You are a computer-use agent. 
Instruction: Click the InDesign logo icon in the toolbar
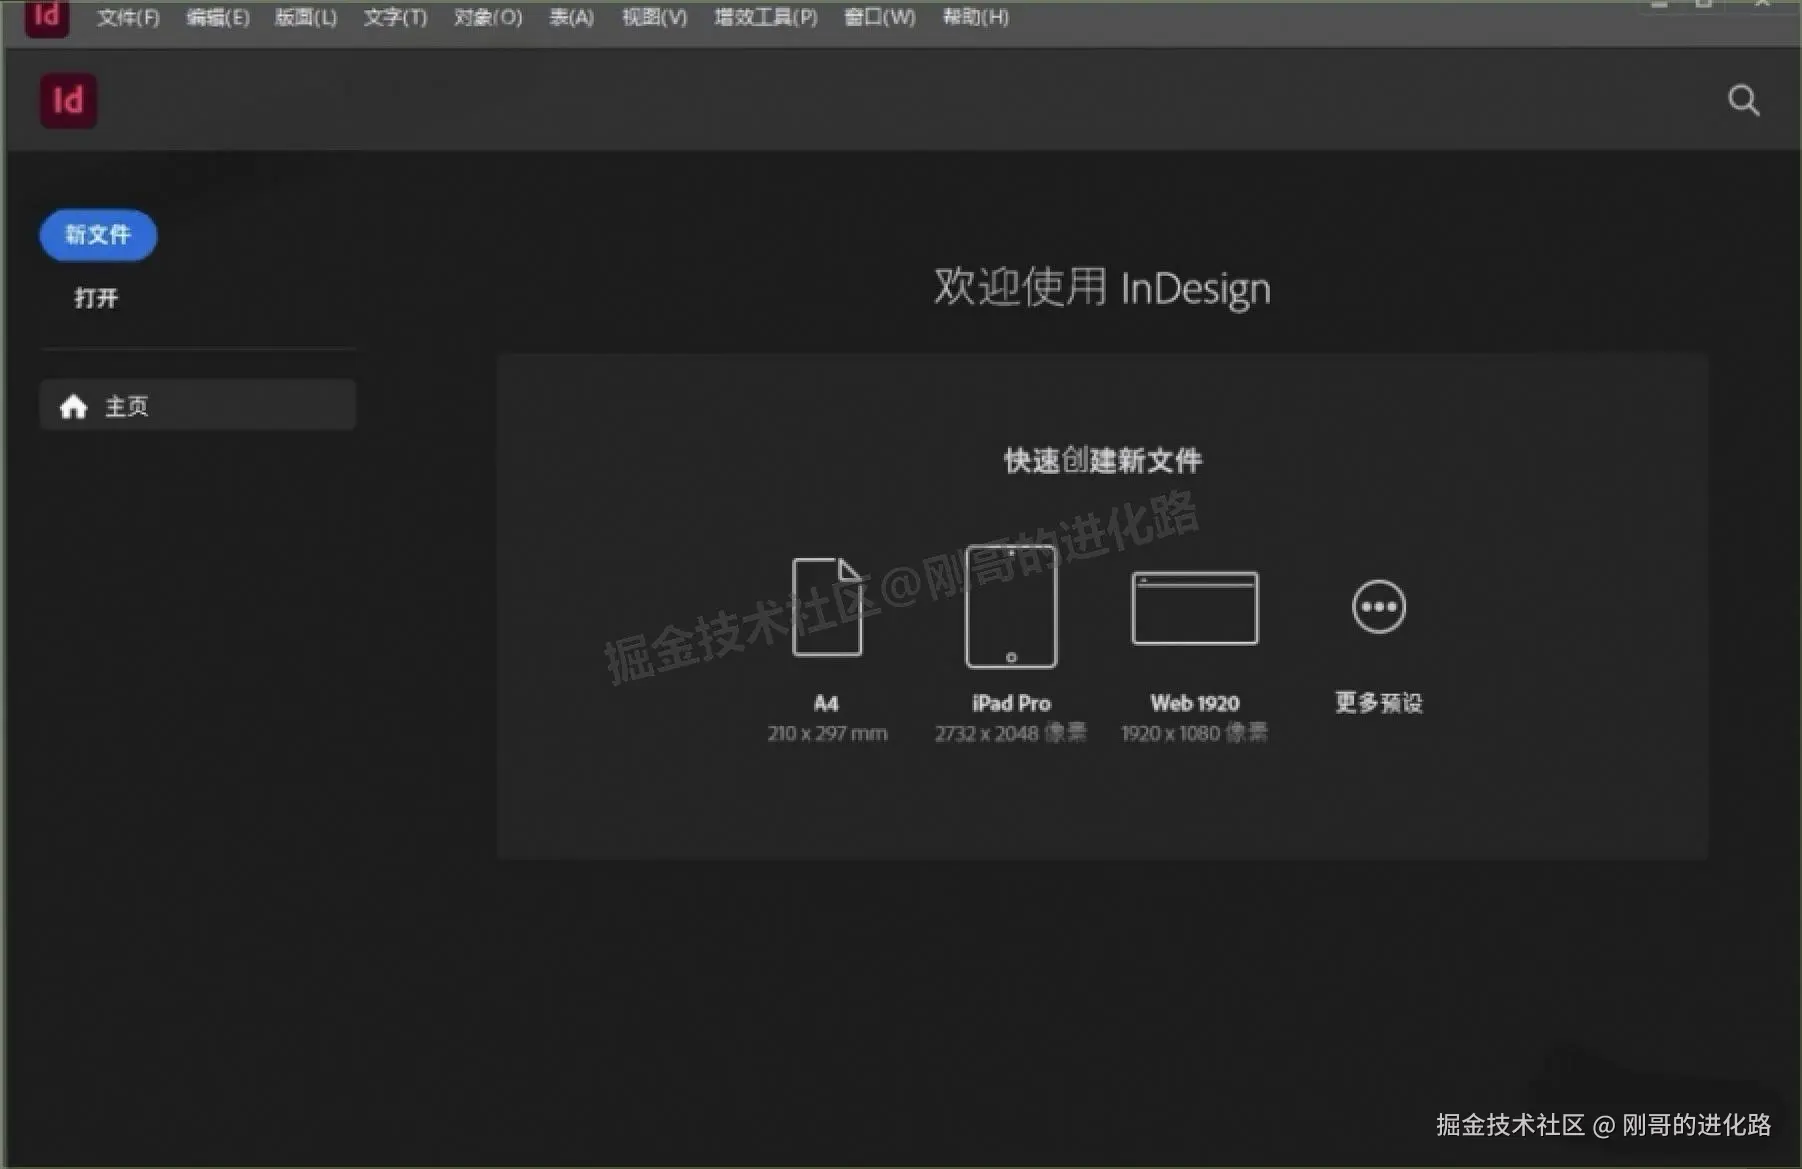point(67,100)
